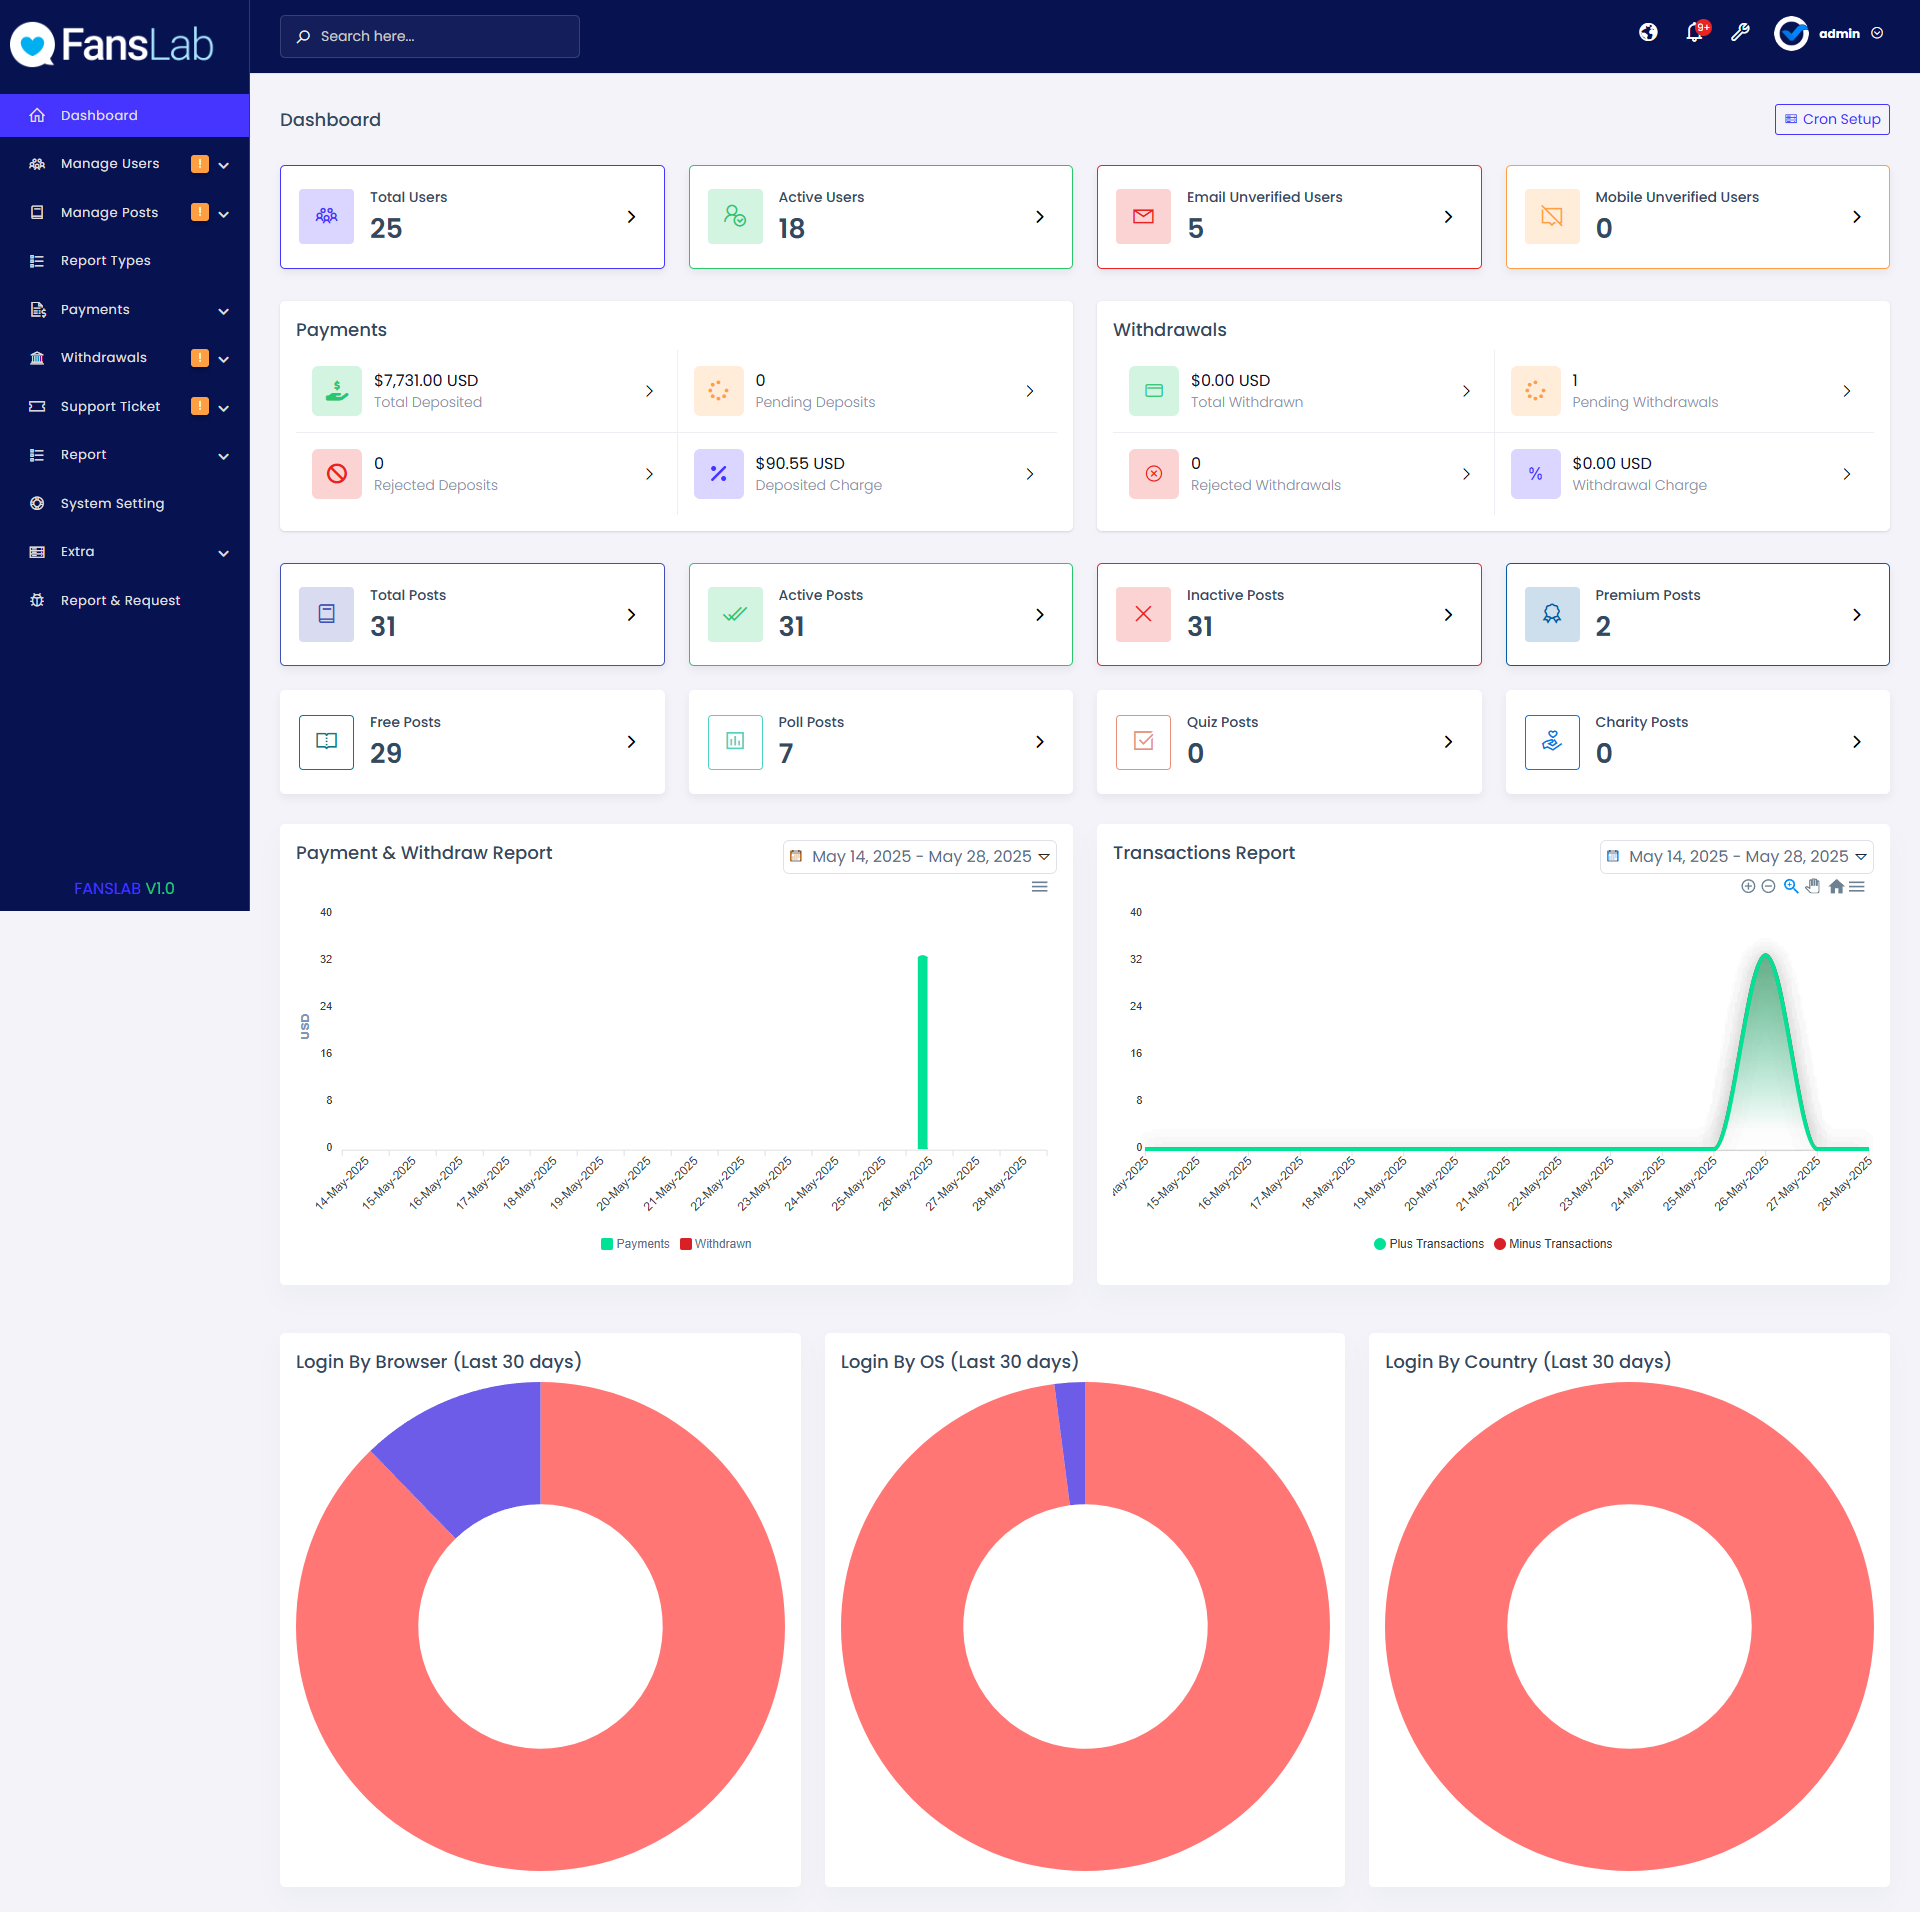The image size is (1920, 1912).
Task: Open the language globe icon in the header
Action: pyautogui.click(x=1647, y=33)
